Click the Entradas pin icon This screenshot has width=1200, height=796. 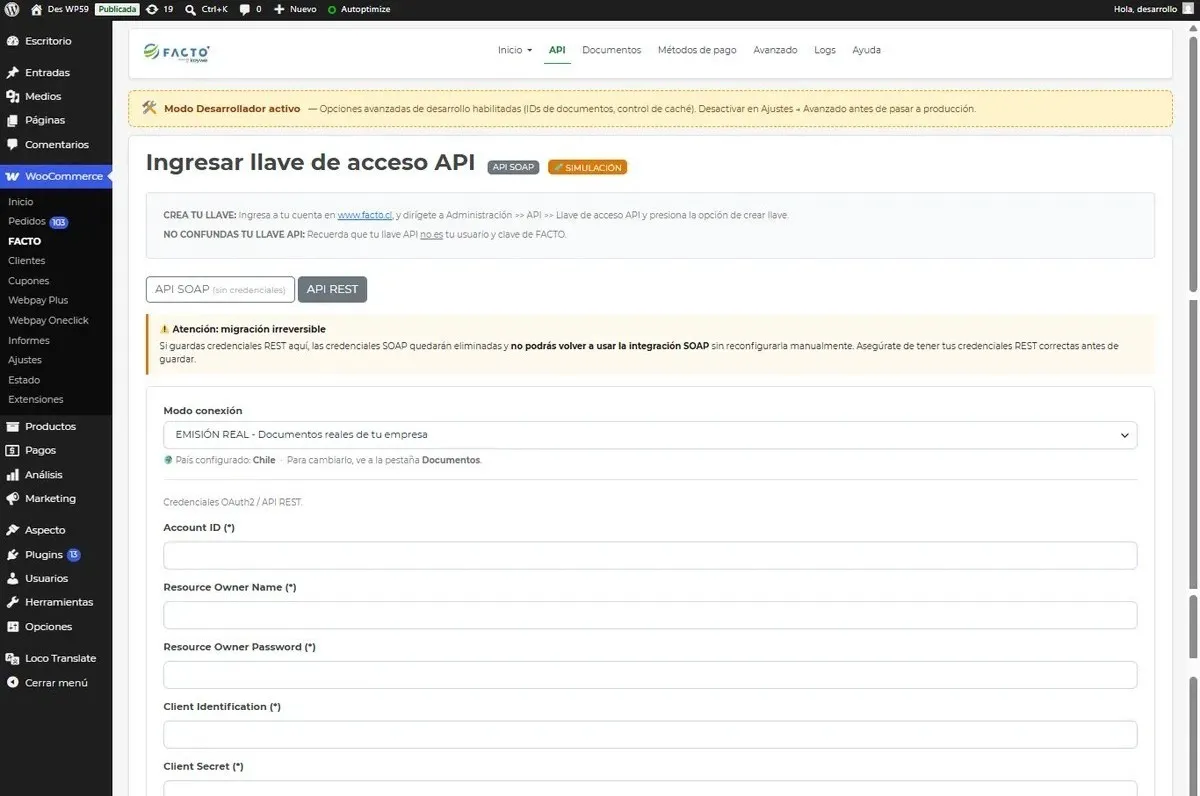point(13,73)
